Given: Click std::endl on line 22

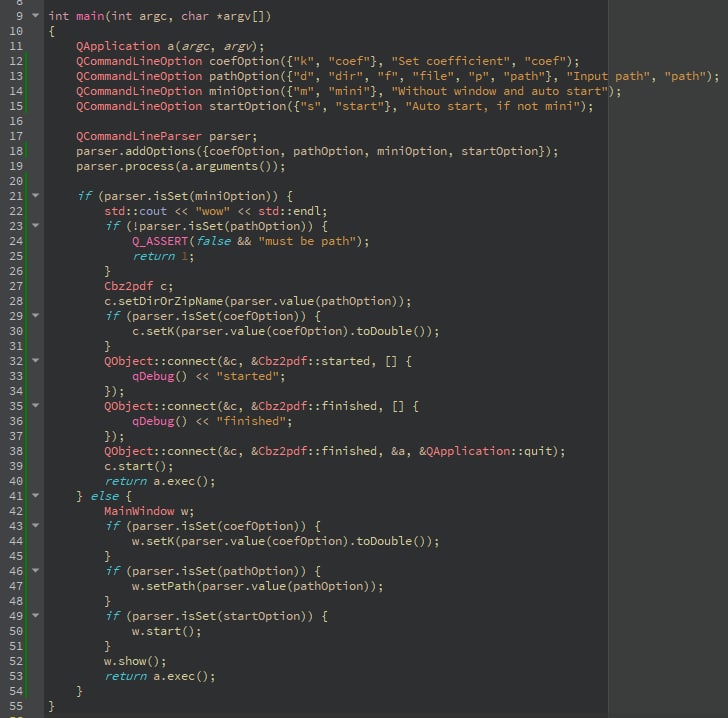Looking at the screenshot, I should coord(290,211).
